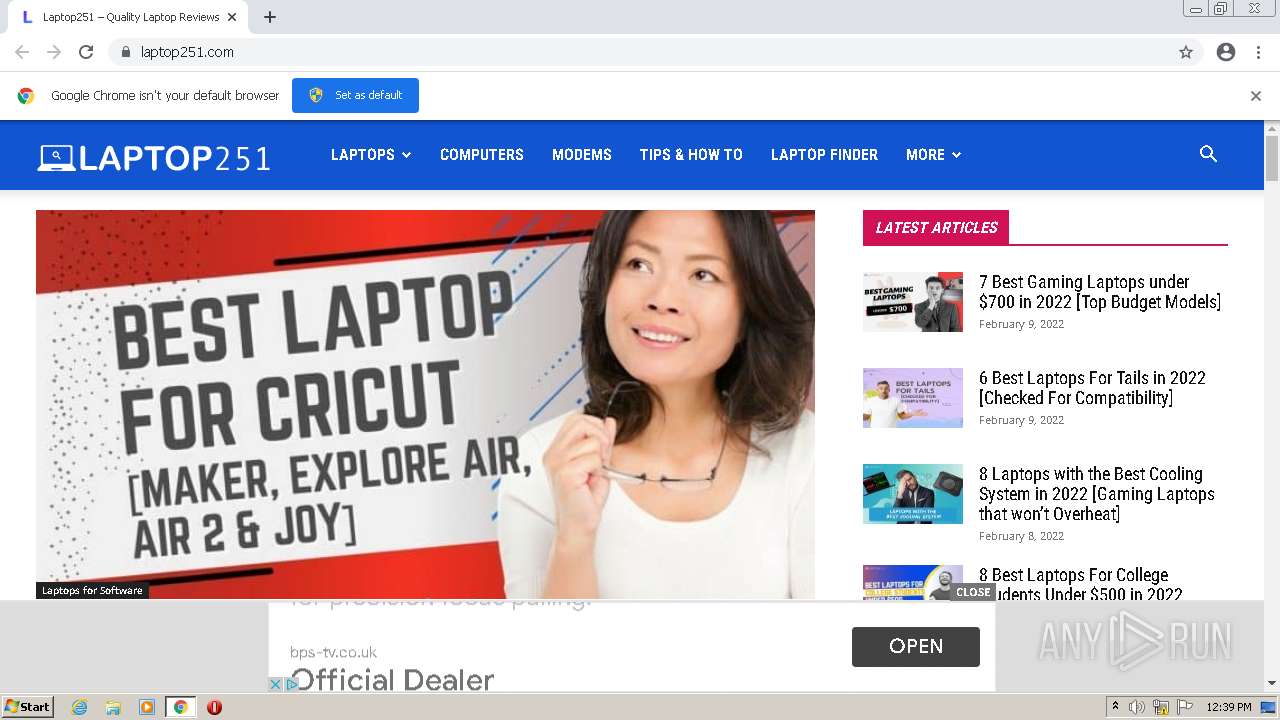Click the taskbar clock showing 12:39 PM
The width and height of the screenshot is (1280, 720).
point(1229,707)
